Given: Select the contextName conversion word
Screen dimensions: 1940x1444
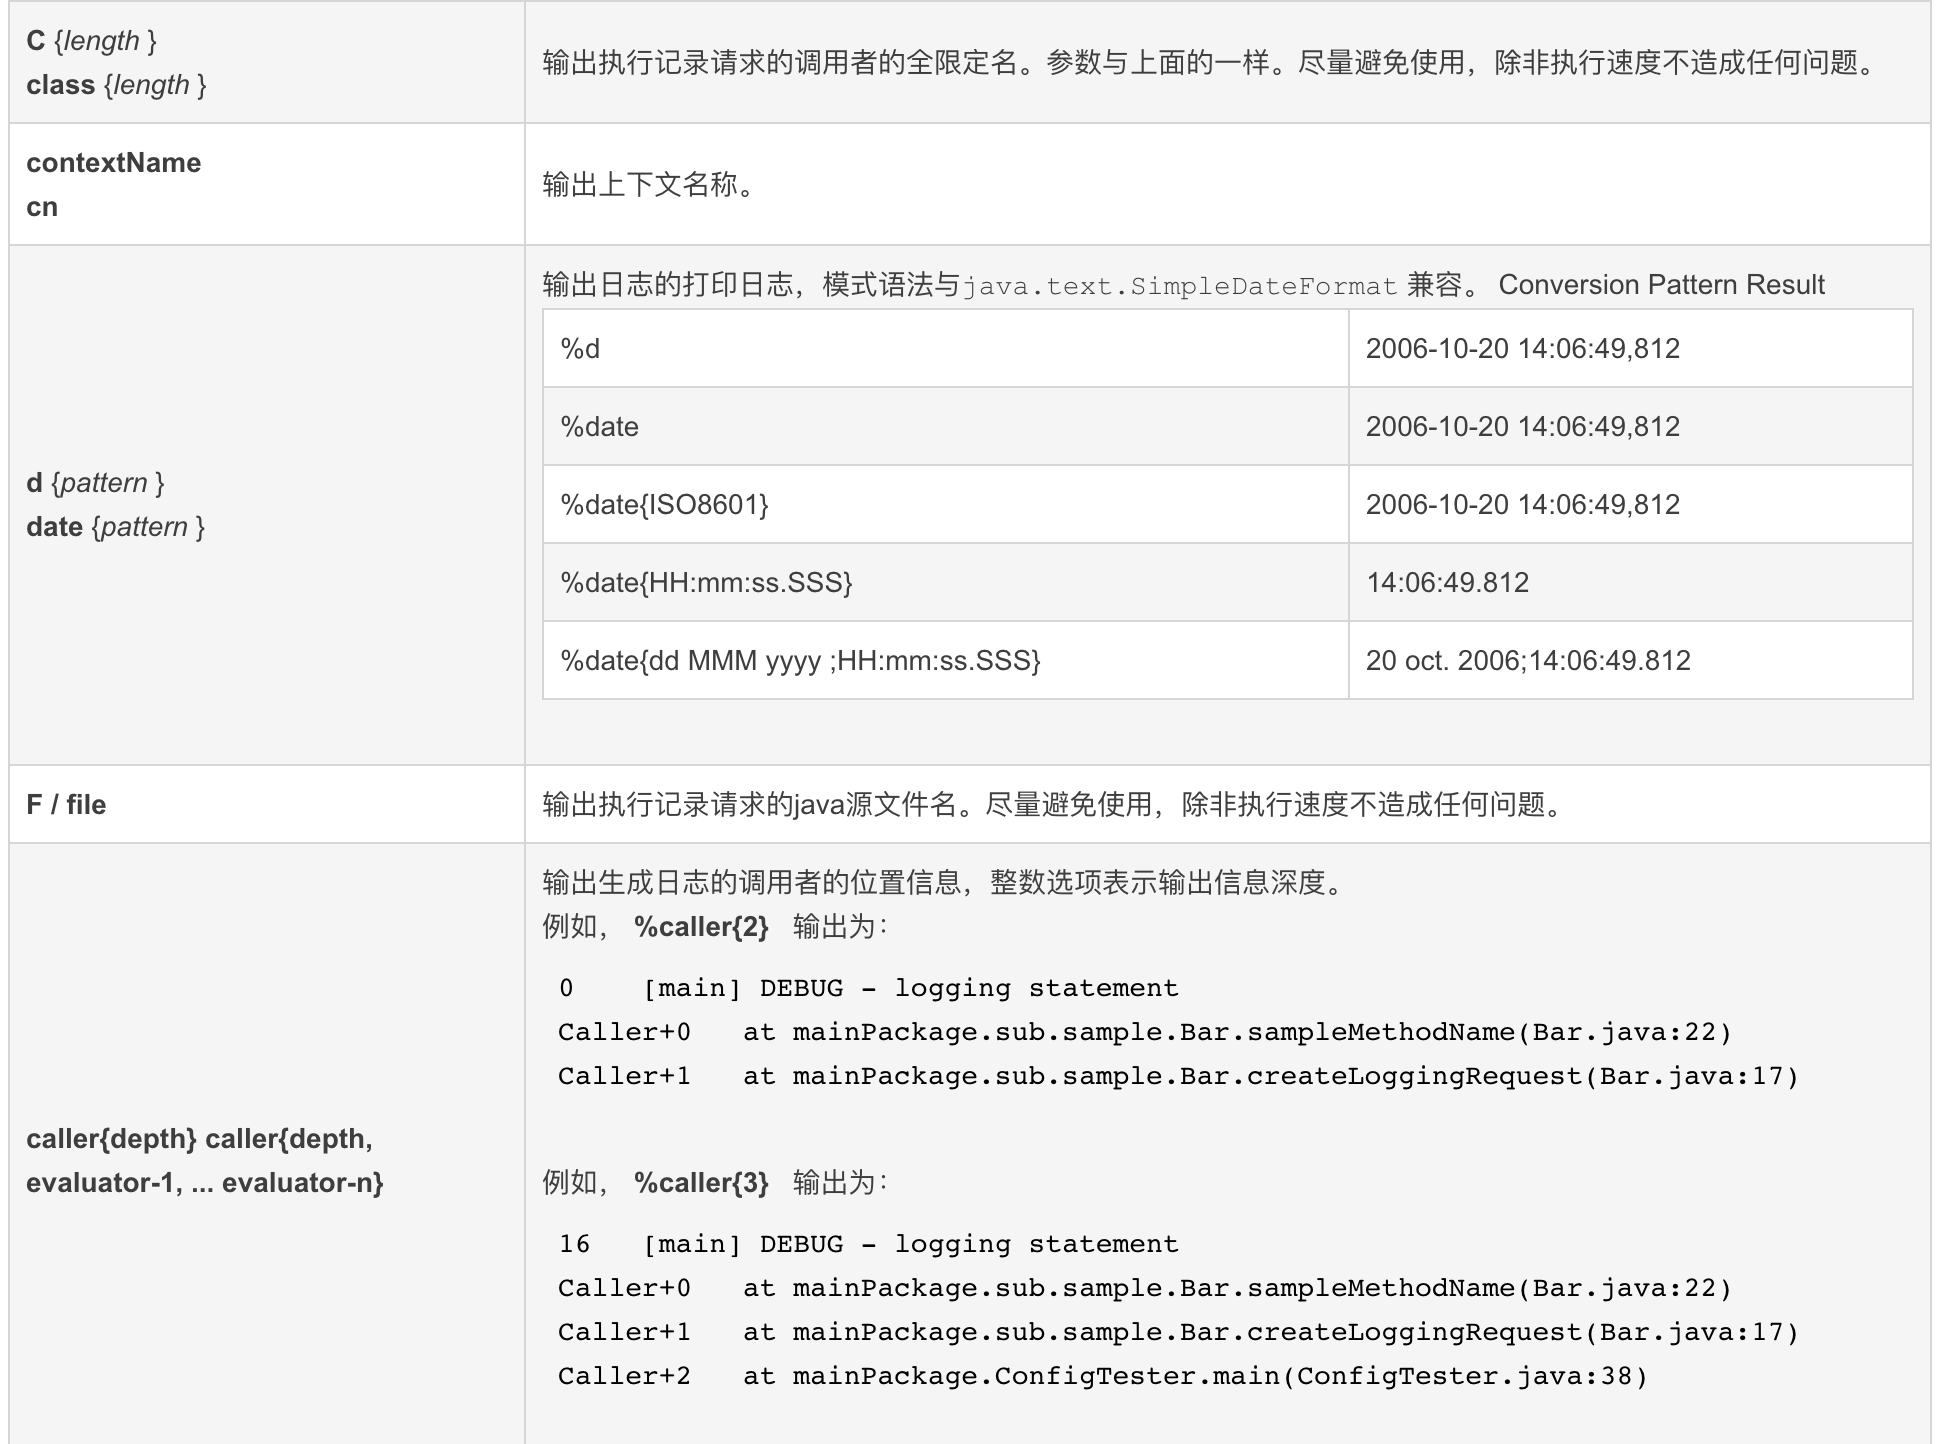Looking at the screenshot, I should coord(113,162).
